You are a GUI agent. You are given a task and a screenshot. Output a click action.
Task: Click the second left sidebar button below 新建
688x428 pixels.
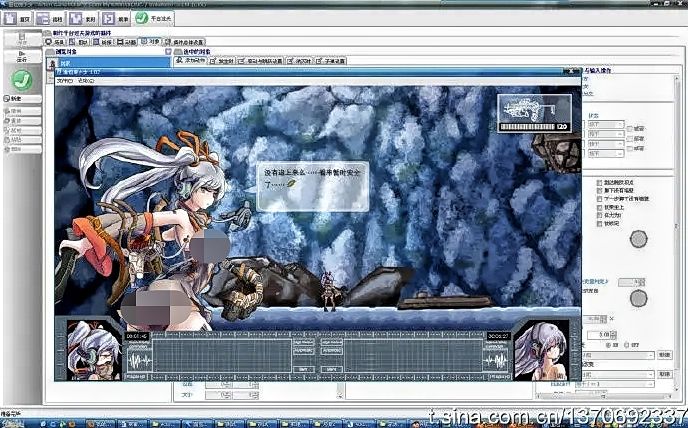click(x=22, y=111)
